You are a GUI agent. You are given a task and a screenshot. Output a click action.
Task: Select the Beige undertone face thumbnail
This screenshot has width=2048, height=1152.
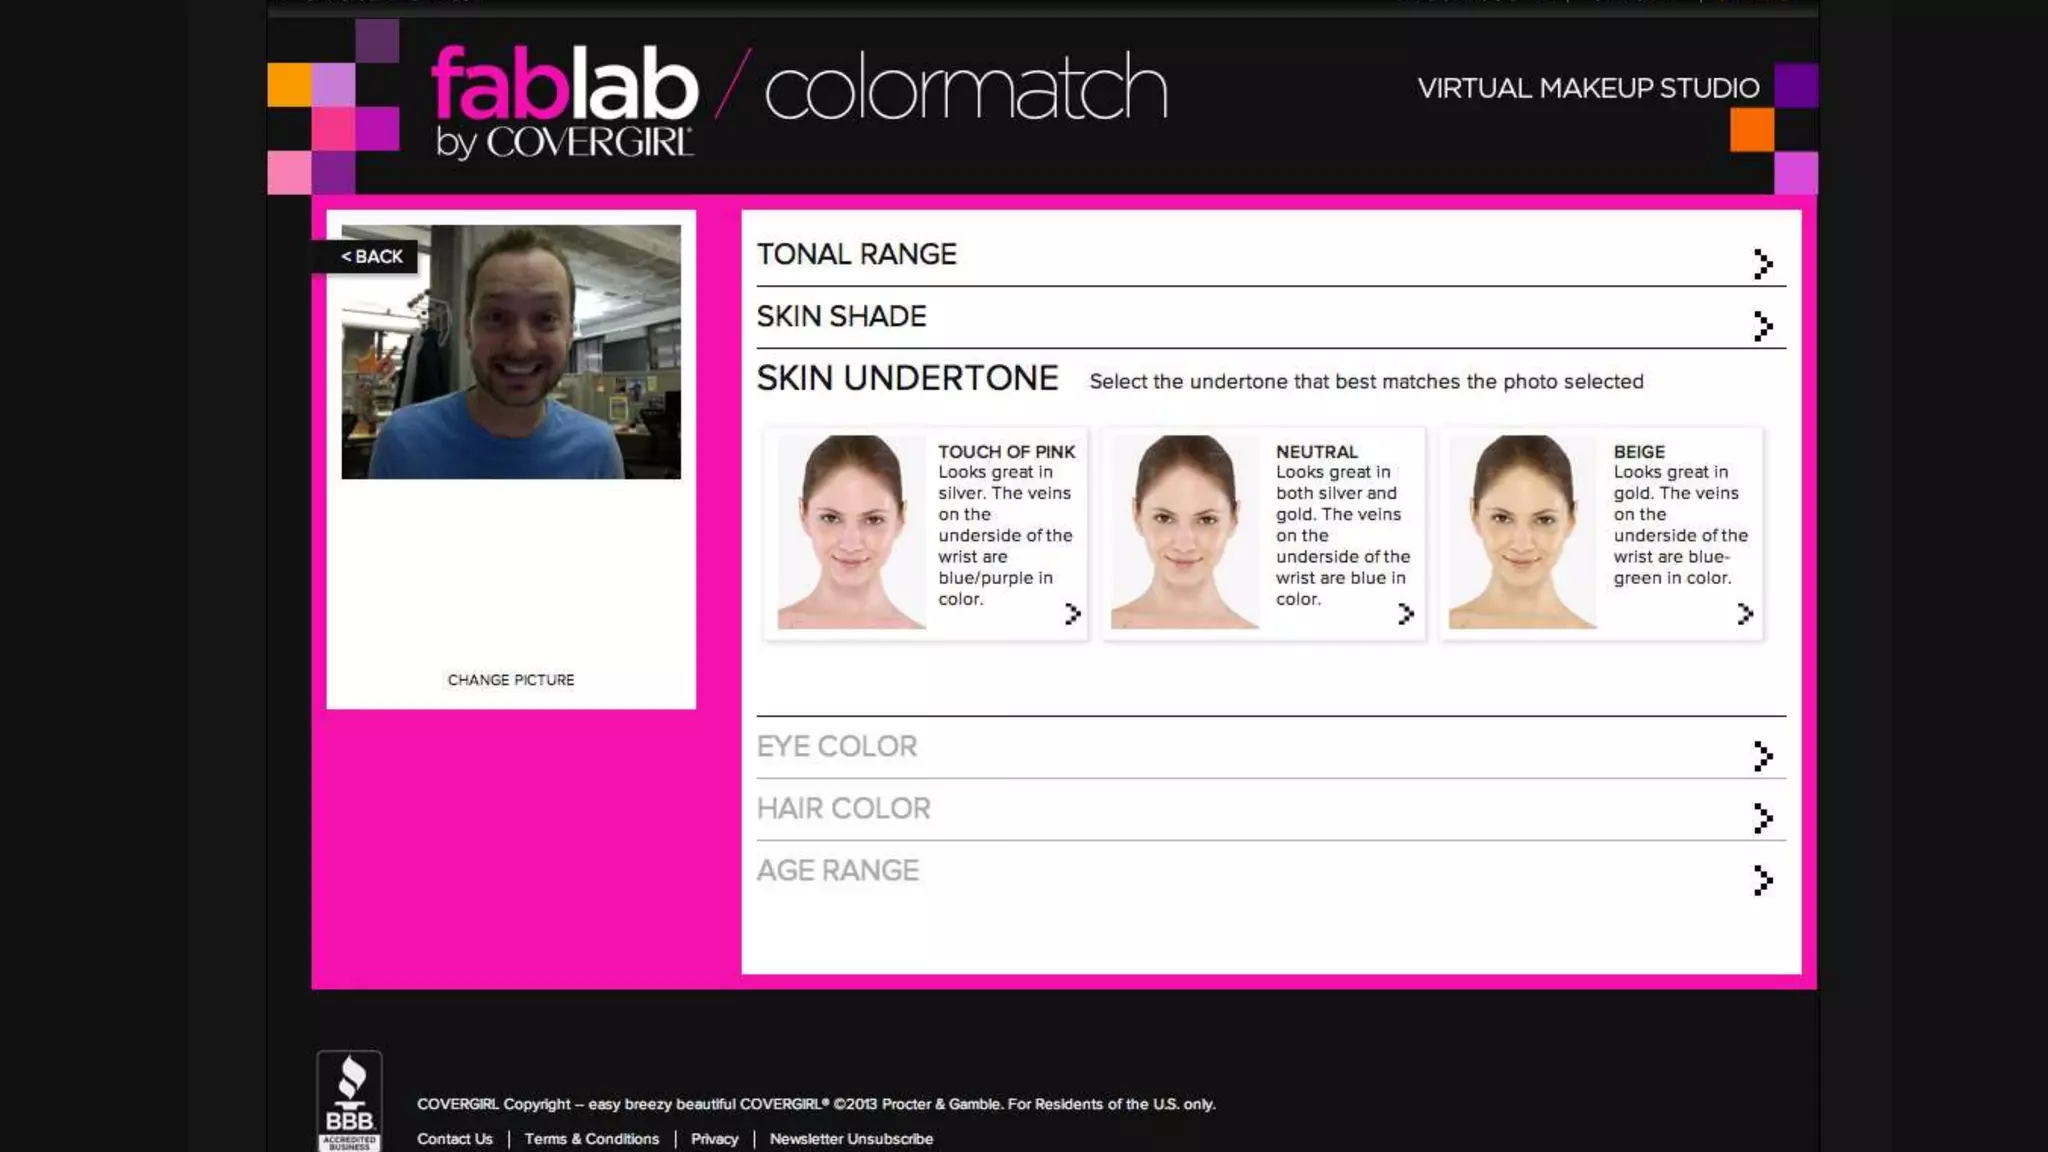click(x=1522, y=531)
